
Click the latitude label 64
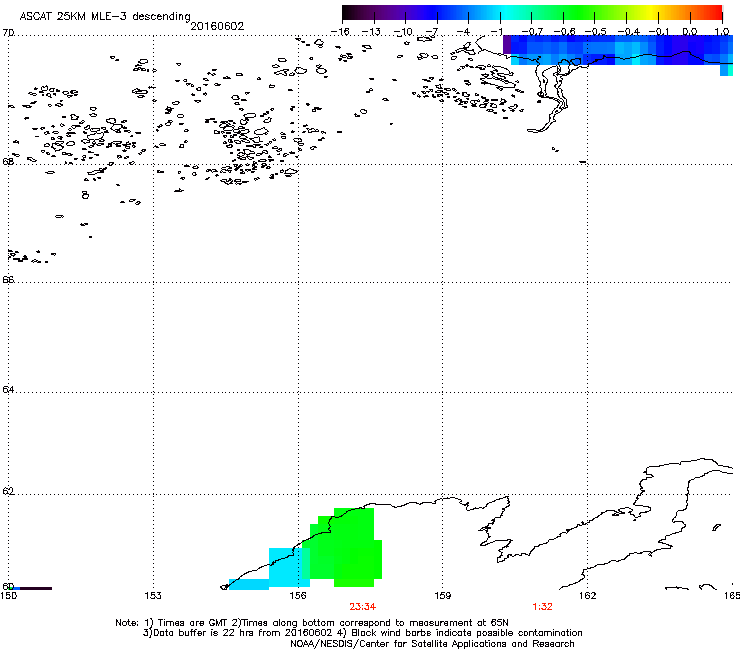click(x=8, y=389)
